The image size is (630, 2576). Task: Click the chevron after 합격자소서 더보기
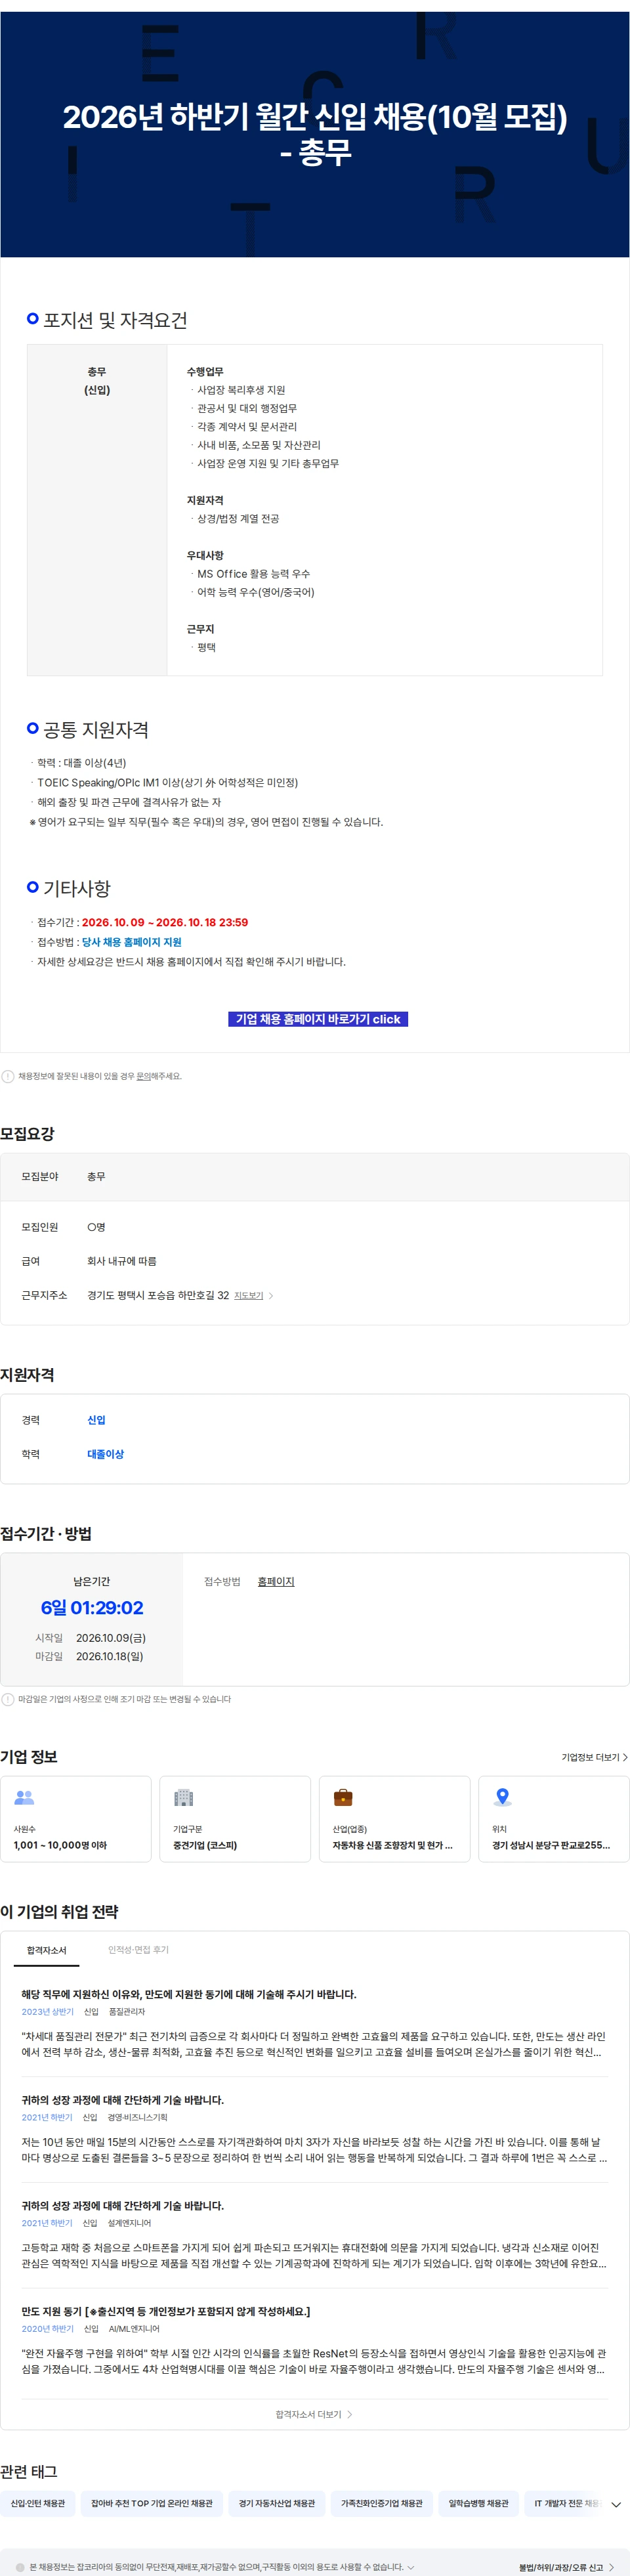349,2414
